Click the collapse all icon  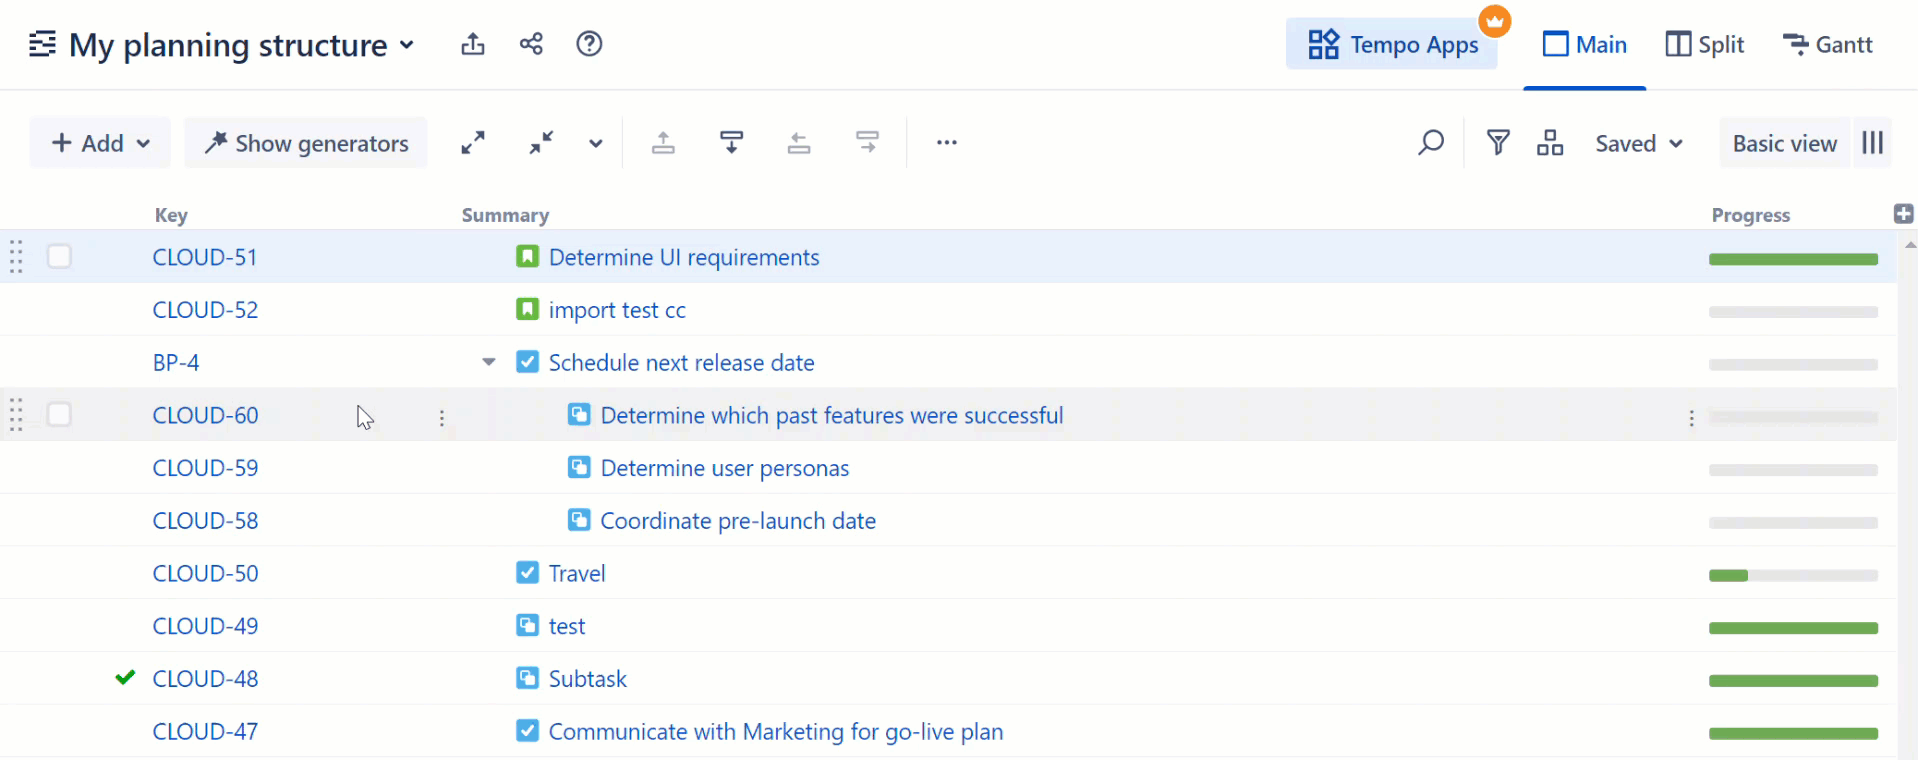coord(541,143)
